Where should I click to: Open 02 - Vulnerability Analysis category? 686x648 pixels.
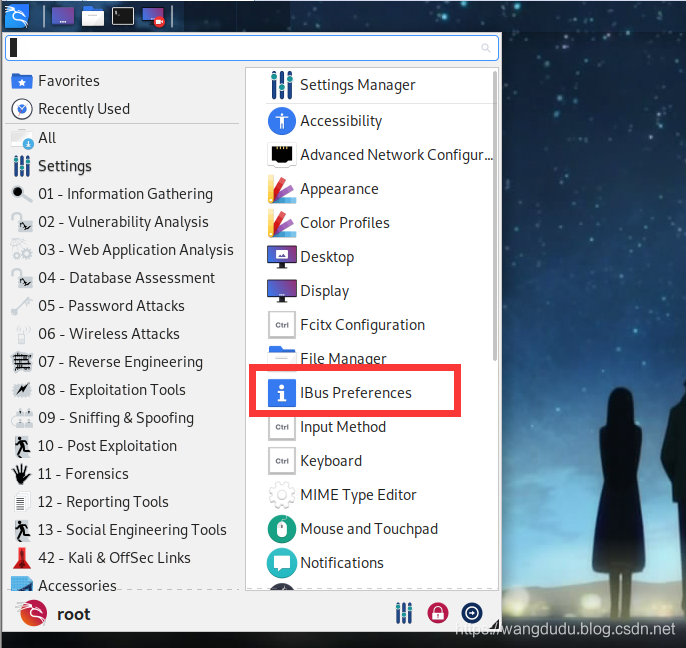pos(124,222)
